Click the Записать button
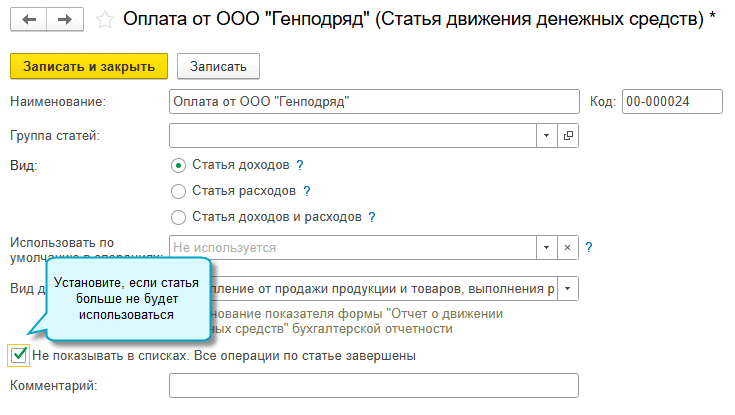The width and height of the screenshot is (735, 415). (218, 66)
